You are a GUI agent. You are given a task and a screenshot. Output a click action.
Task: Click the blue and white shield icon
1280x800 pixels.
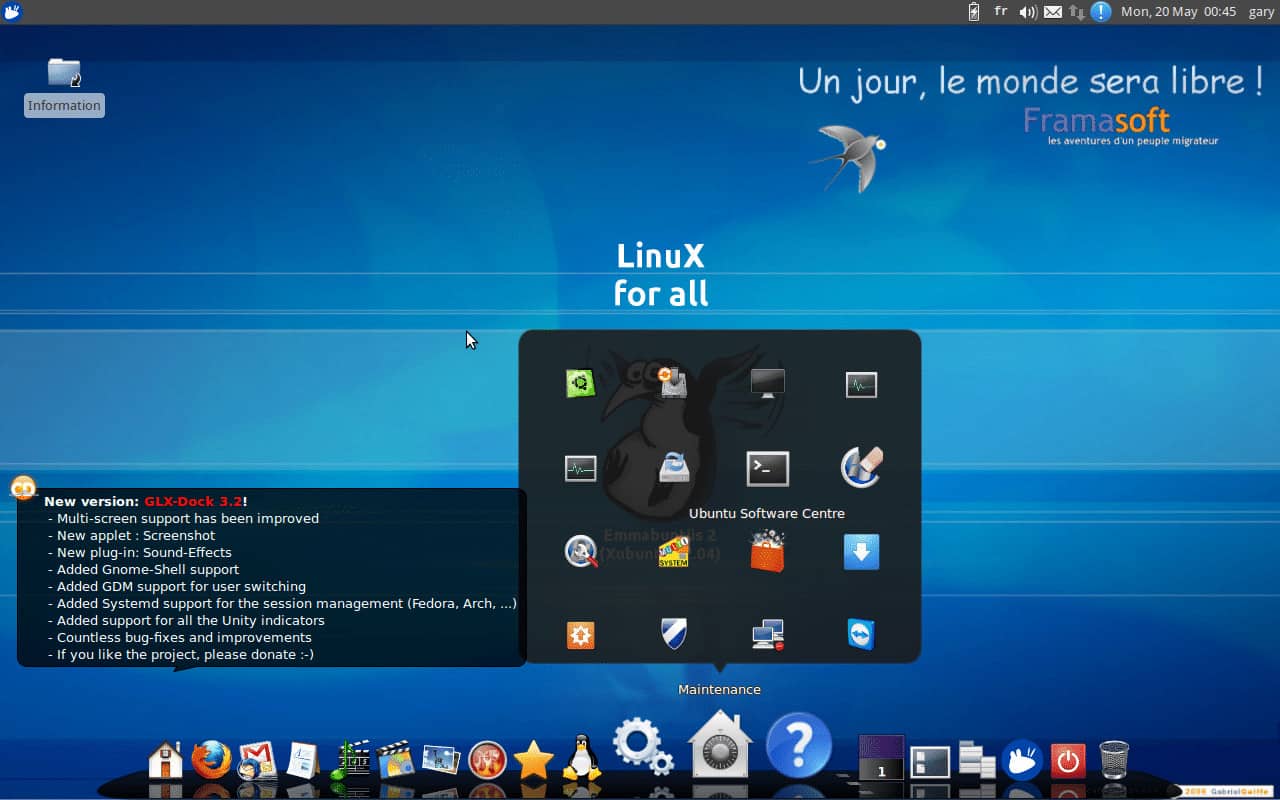pos(674,634)
